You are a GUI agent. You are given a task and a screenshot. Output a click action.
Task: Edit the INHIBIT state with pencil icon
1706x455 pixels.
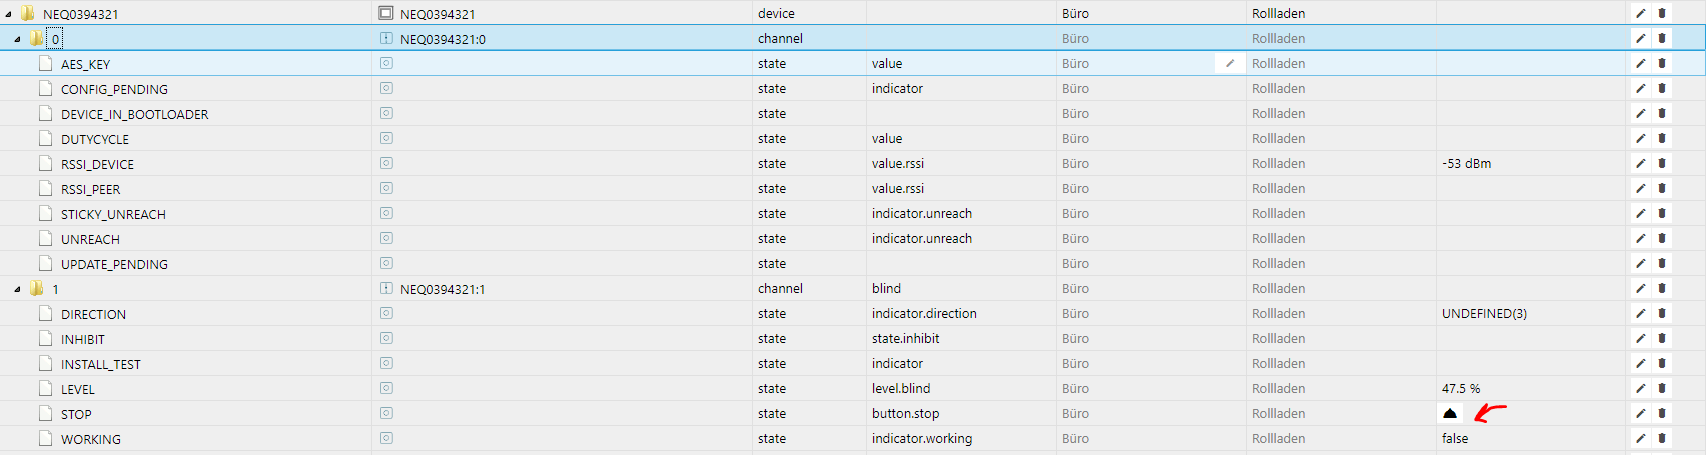[x=1640, y=339]
